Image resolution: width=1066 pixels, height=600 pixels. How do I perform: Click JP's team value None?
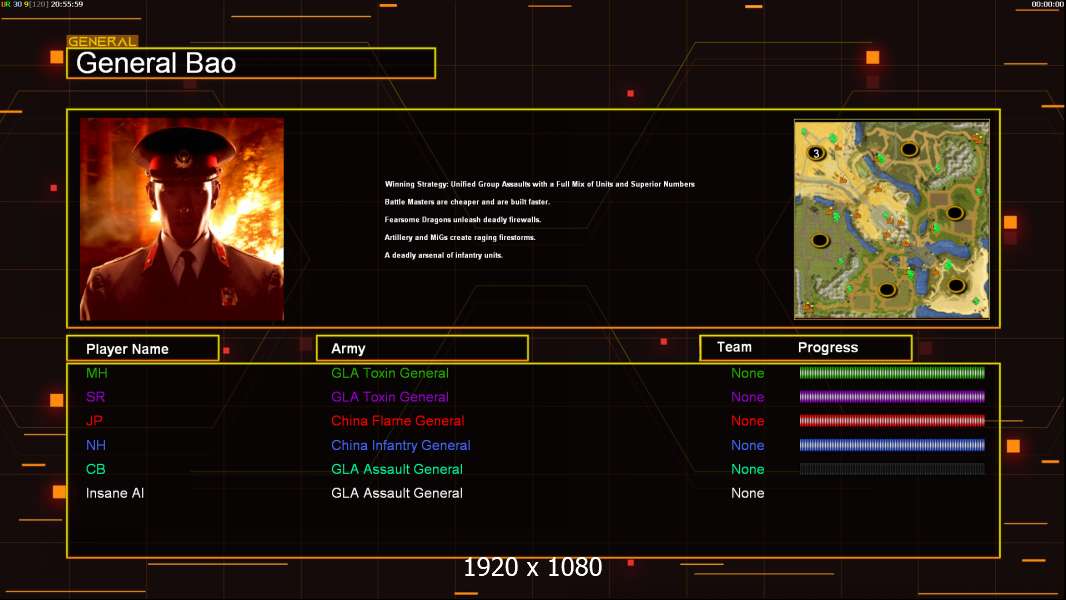(x=747, y=421)
